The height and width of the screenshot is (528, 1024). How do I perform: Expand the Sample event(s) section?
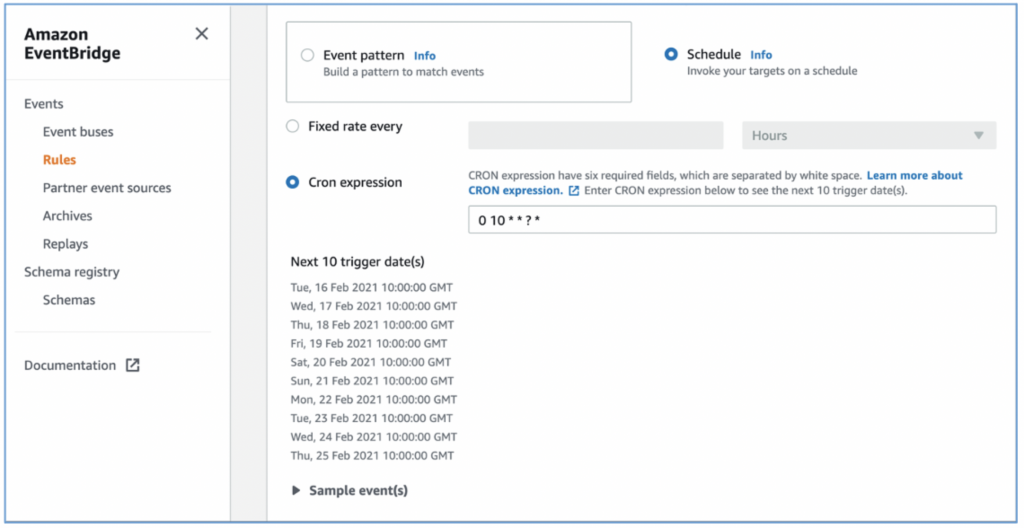pyautogui.click(x=350, y=491)
